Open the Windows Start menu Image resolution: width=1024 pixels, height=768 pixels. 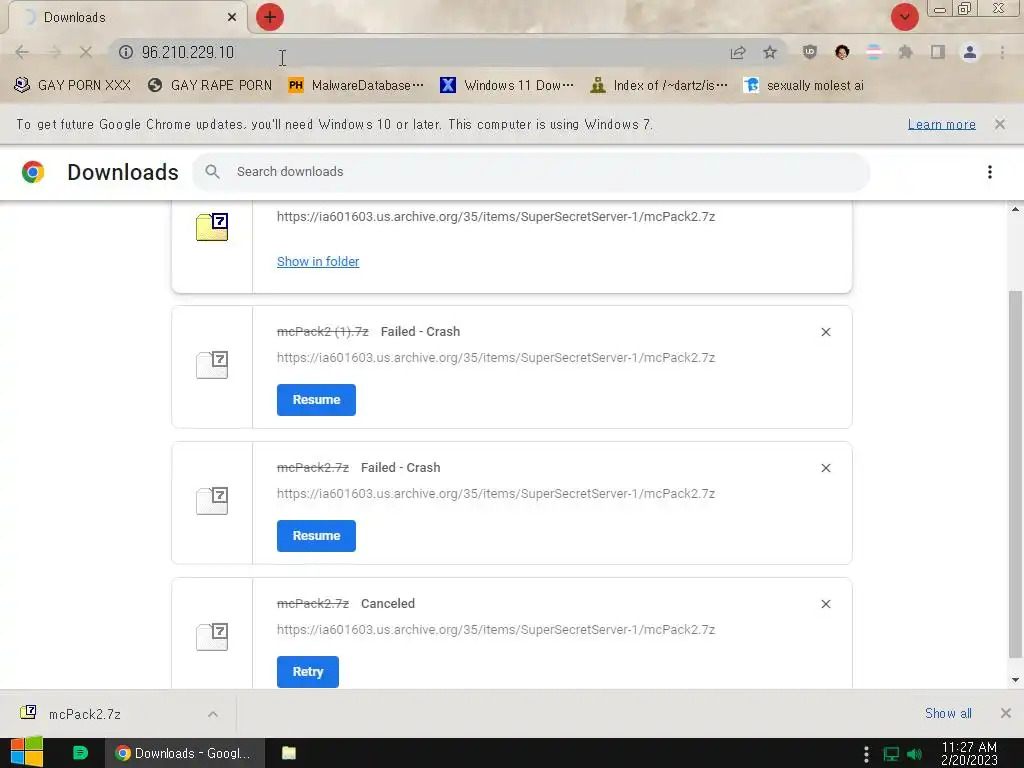(27, 753)
